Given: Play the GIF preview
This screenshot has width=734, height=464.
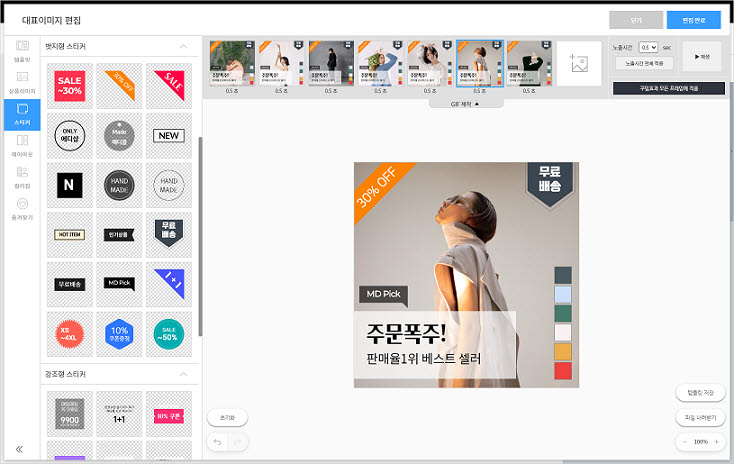Looking at the screenshot, I should pos(702,56).
